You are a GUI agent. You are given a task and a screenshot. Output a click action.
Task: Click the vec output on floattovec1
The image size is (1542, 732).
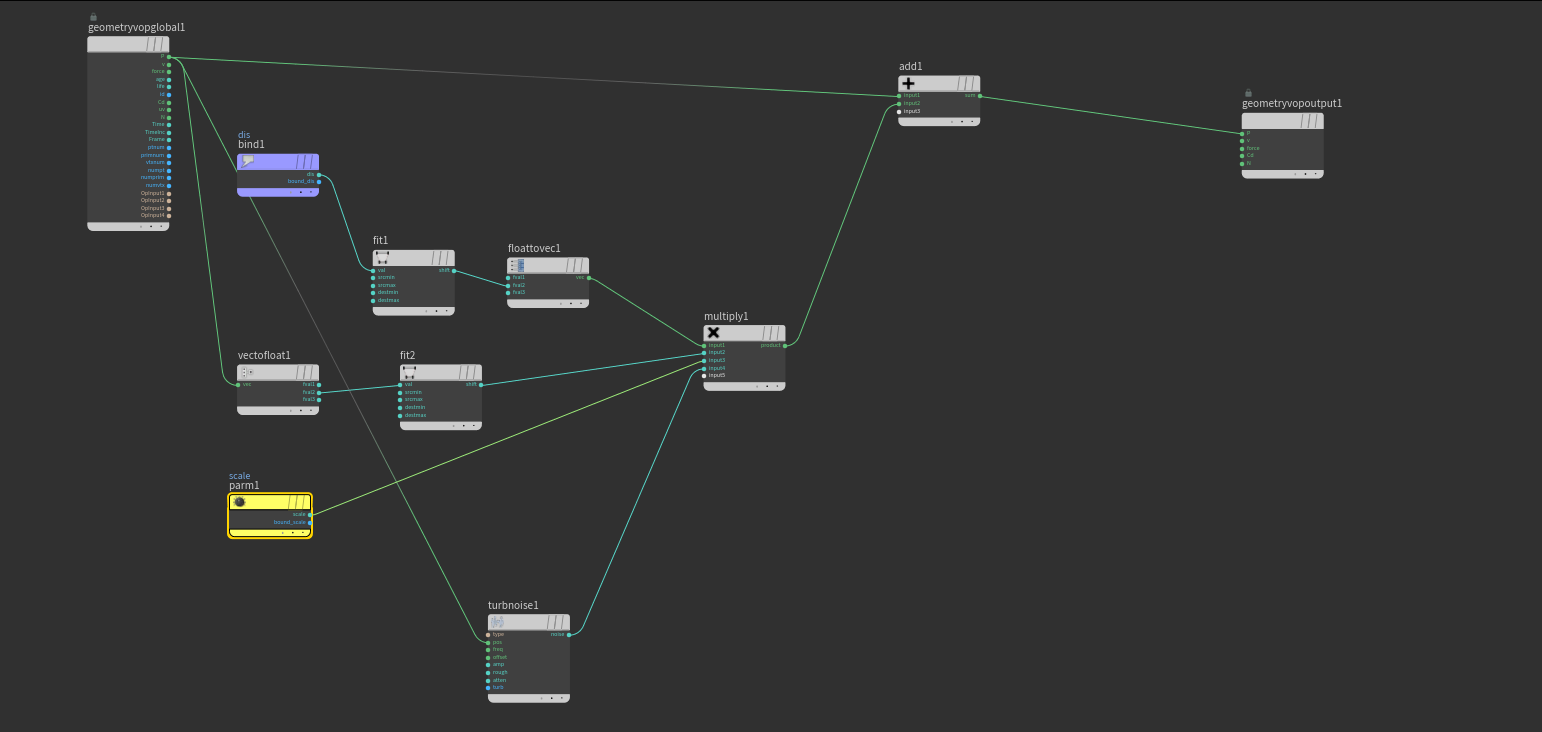589,277
